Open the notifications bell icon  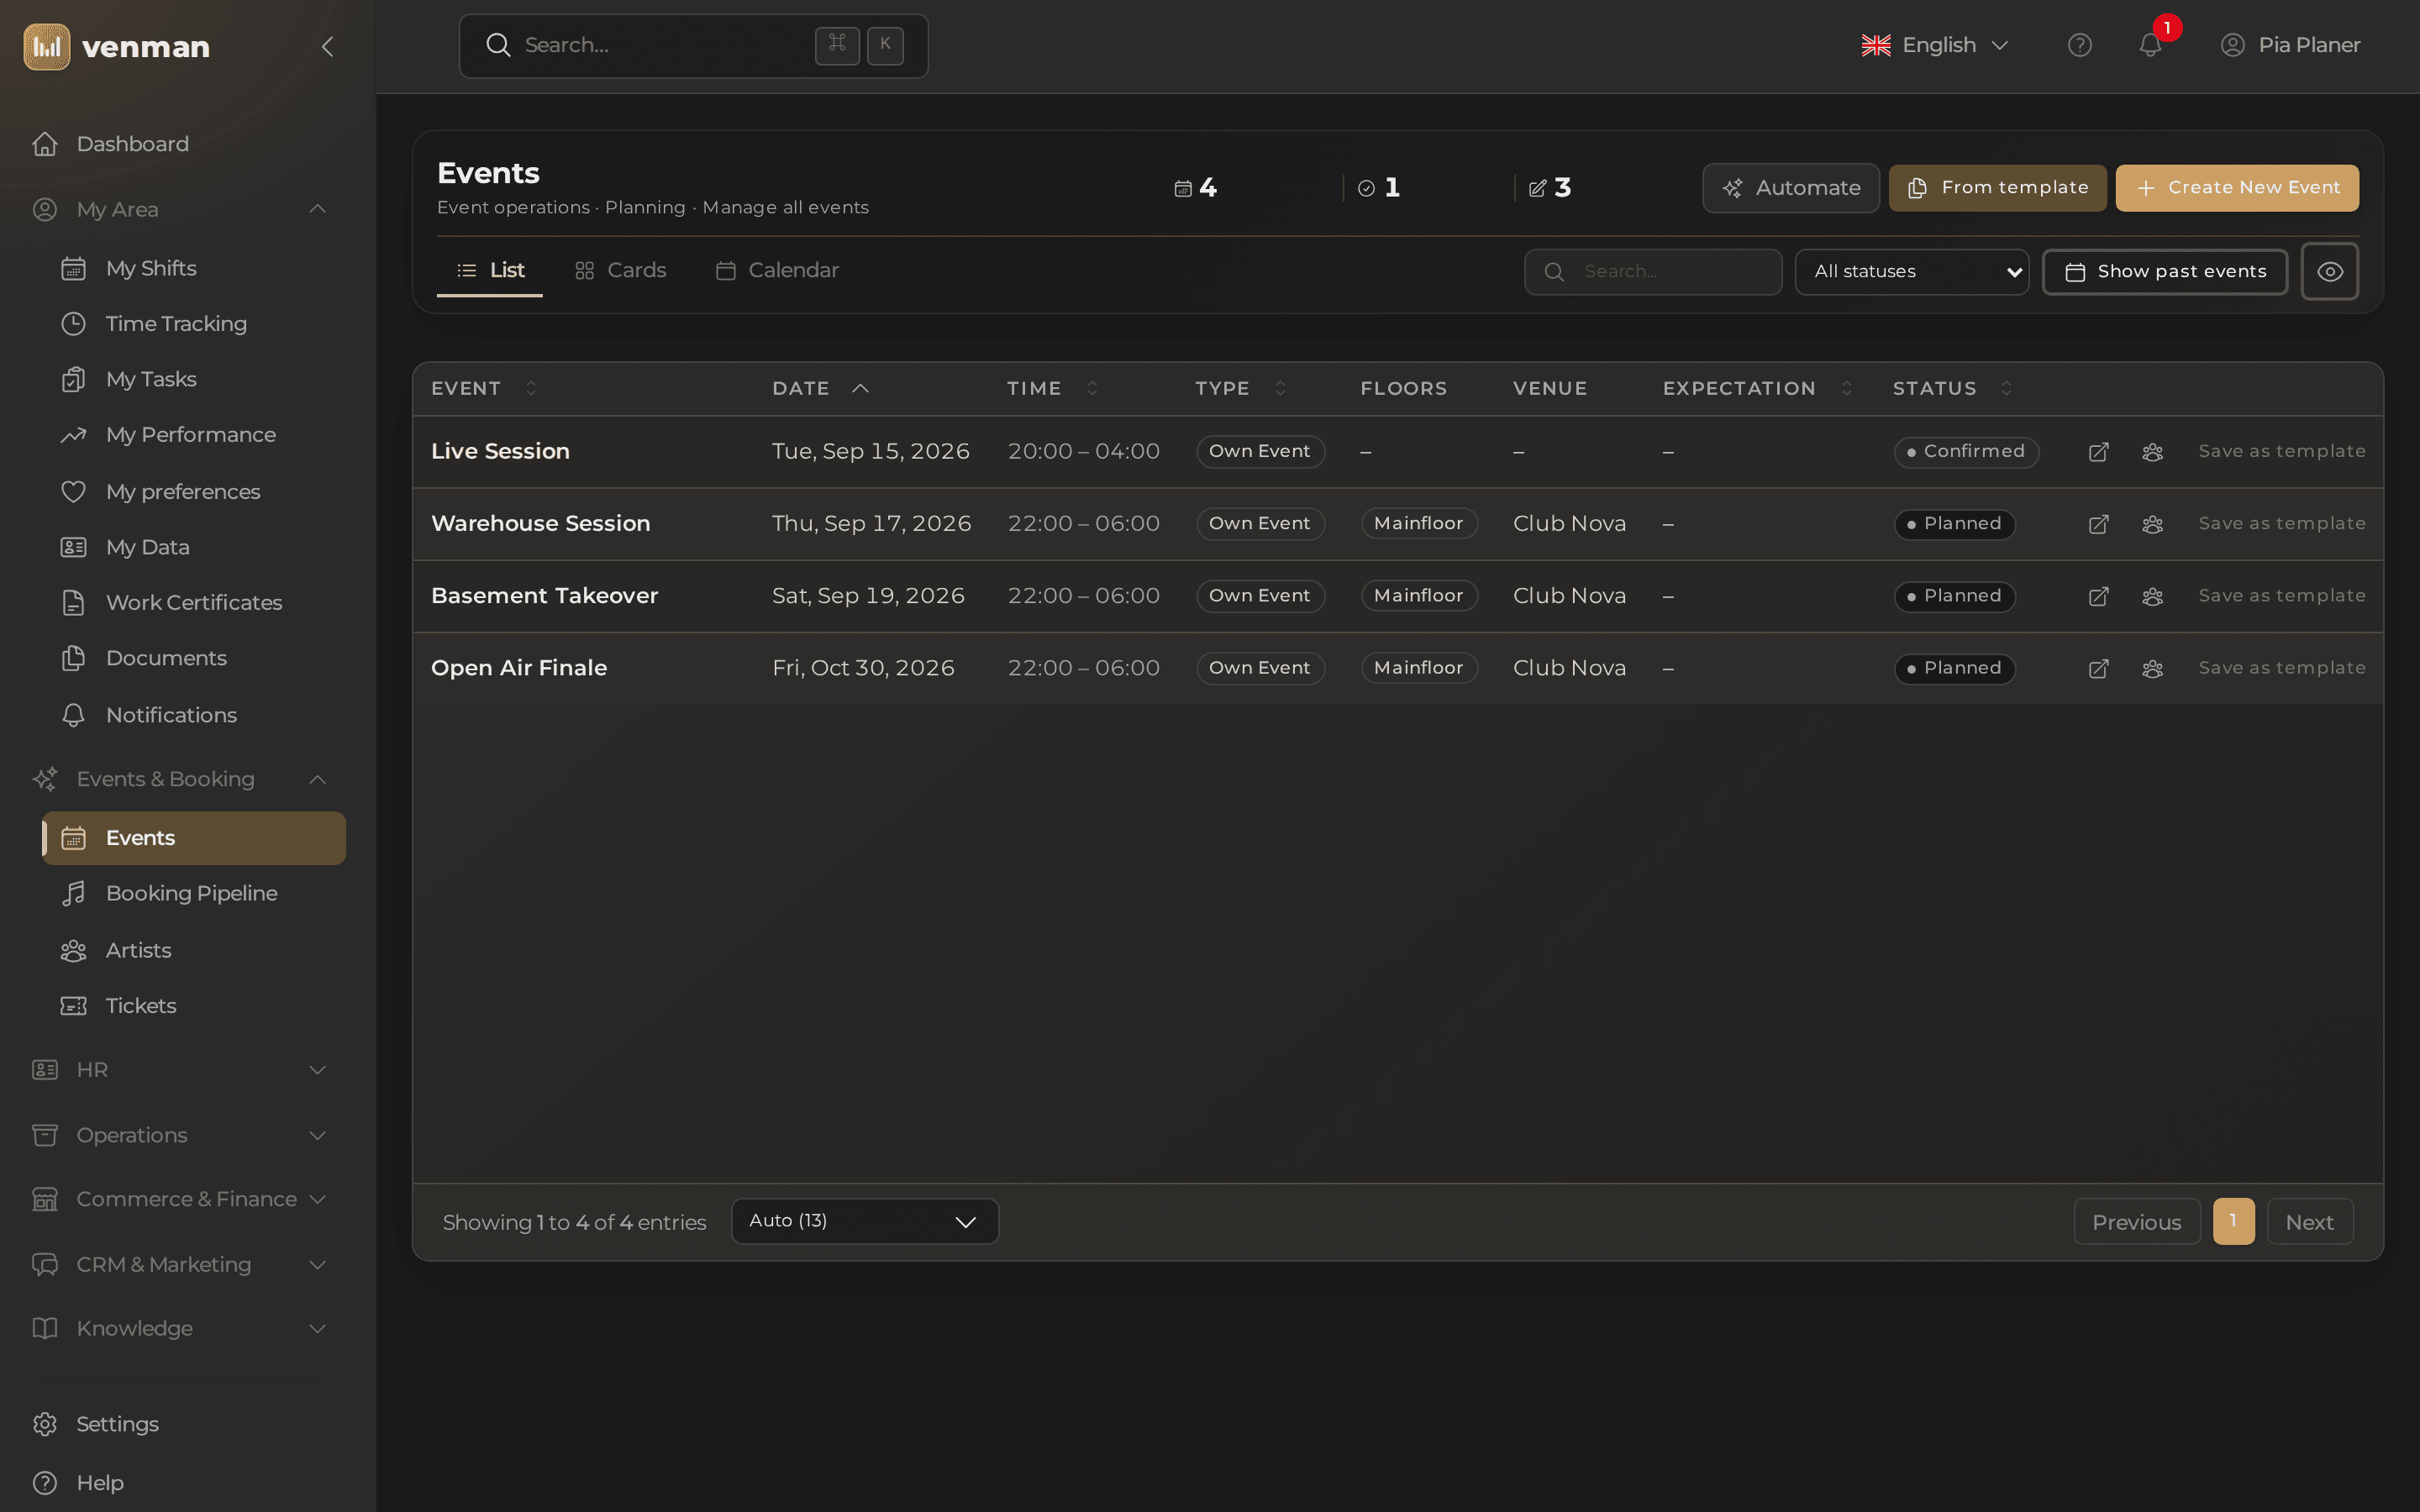click(x=2150, y=45)
